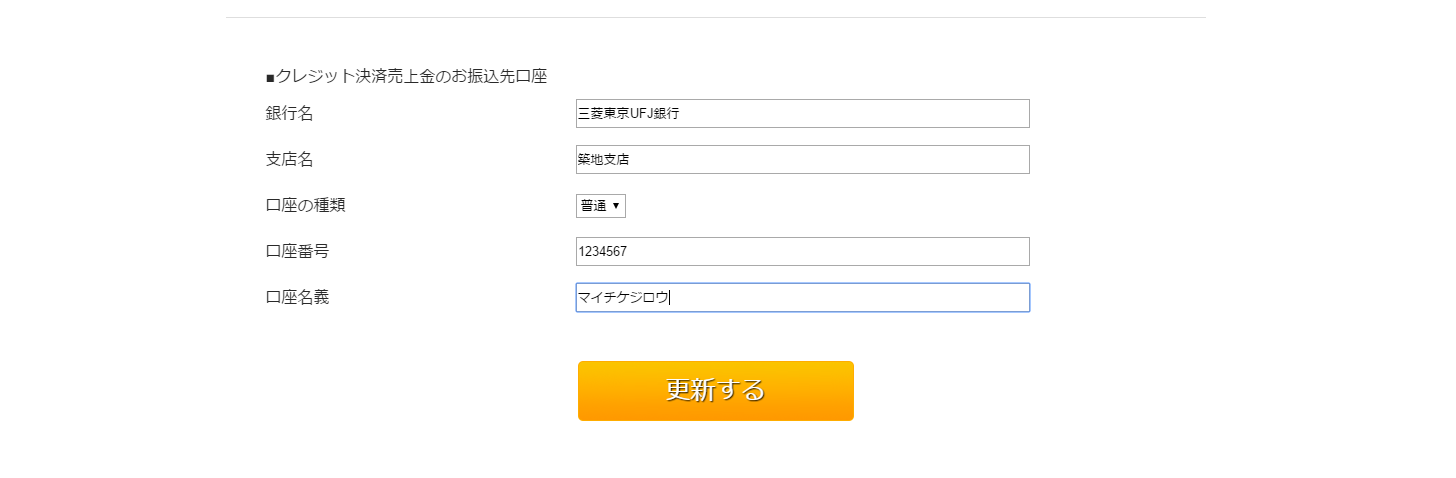Screen dimensions: 1456x478
Task: Click the 支店名 label text
Action: click(289, 160)
